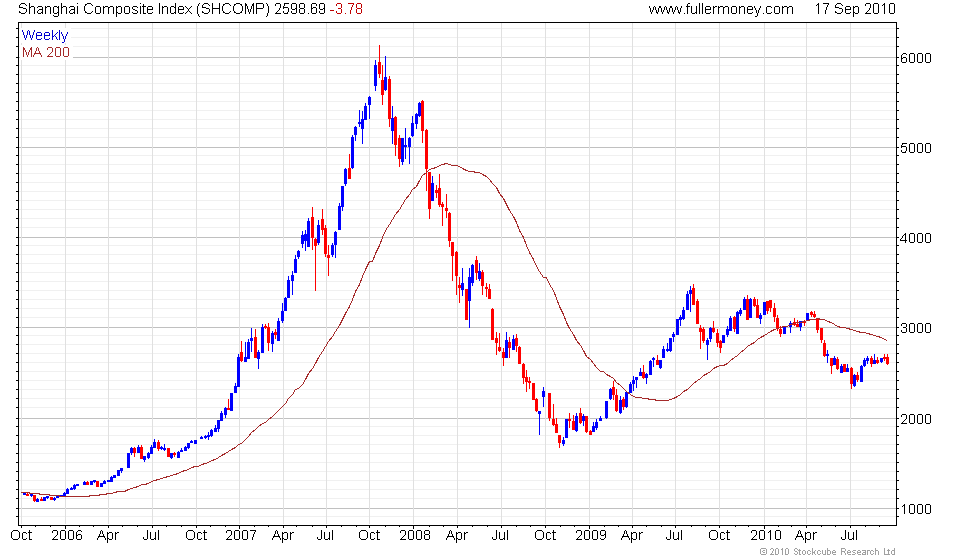Click the last 'Jul' label on time axis

click(x=849, y=535)
